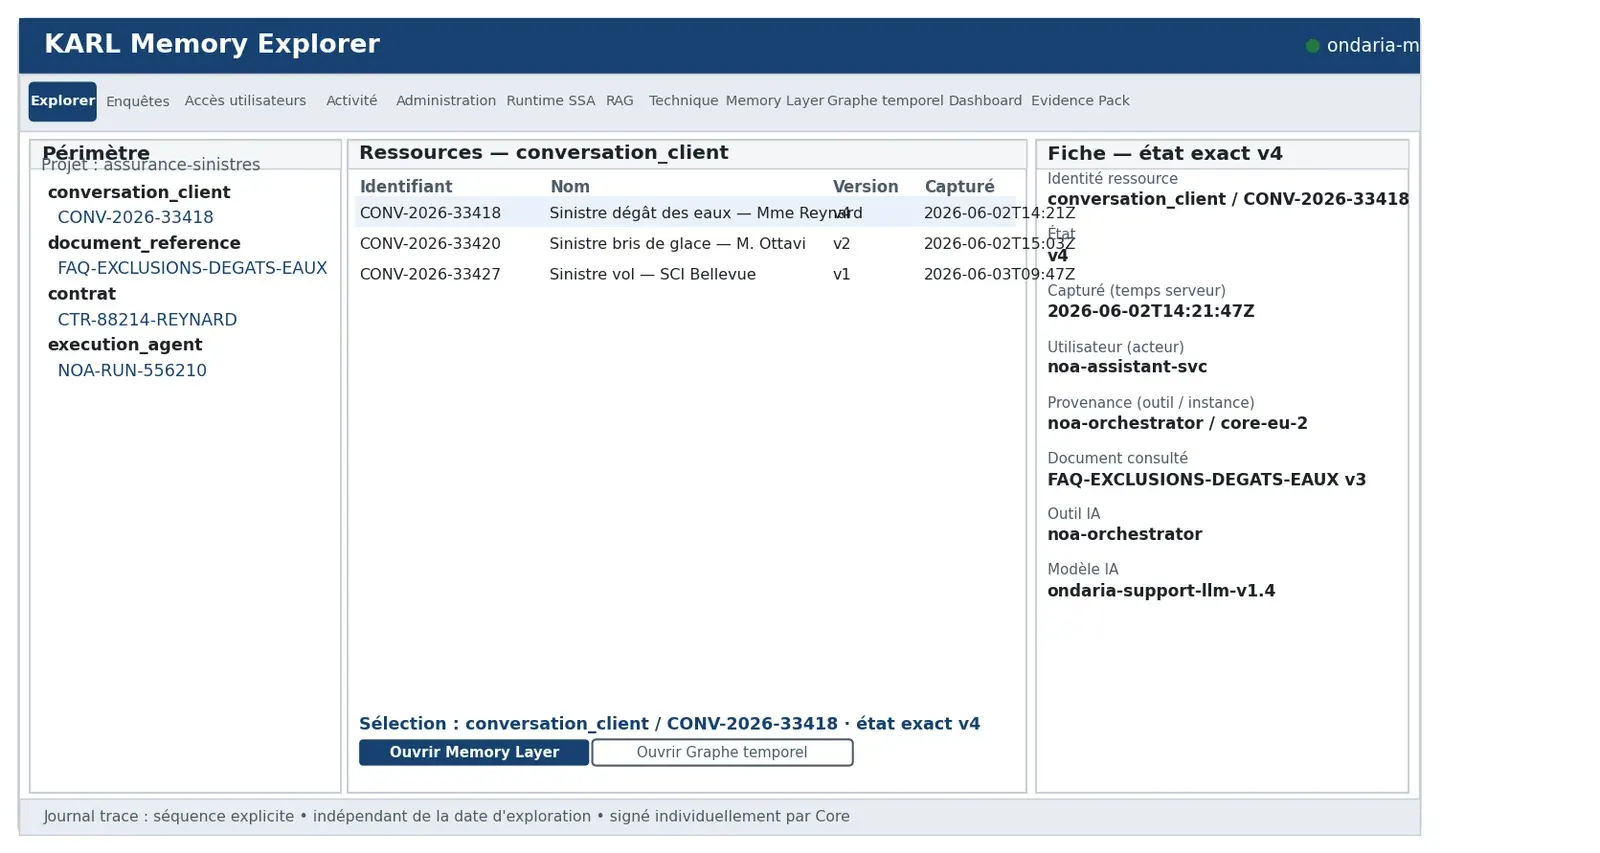Click the Ouvrir Graphe temporel button

[x=722, y=752]
